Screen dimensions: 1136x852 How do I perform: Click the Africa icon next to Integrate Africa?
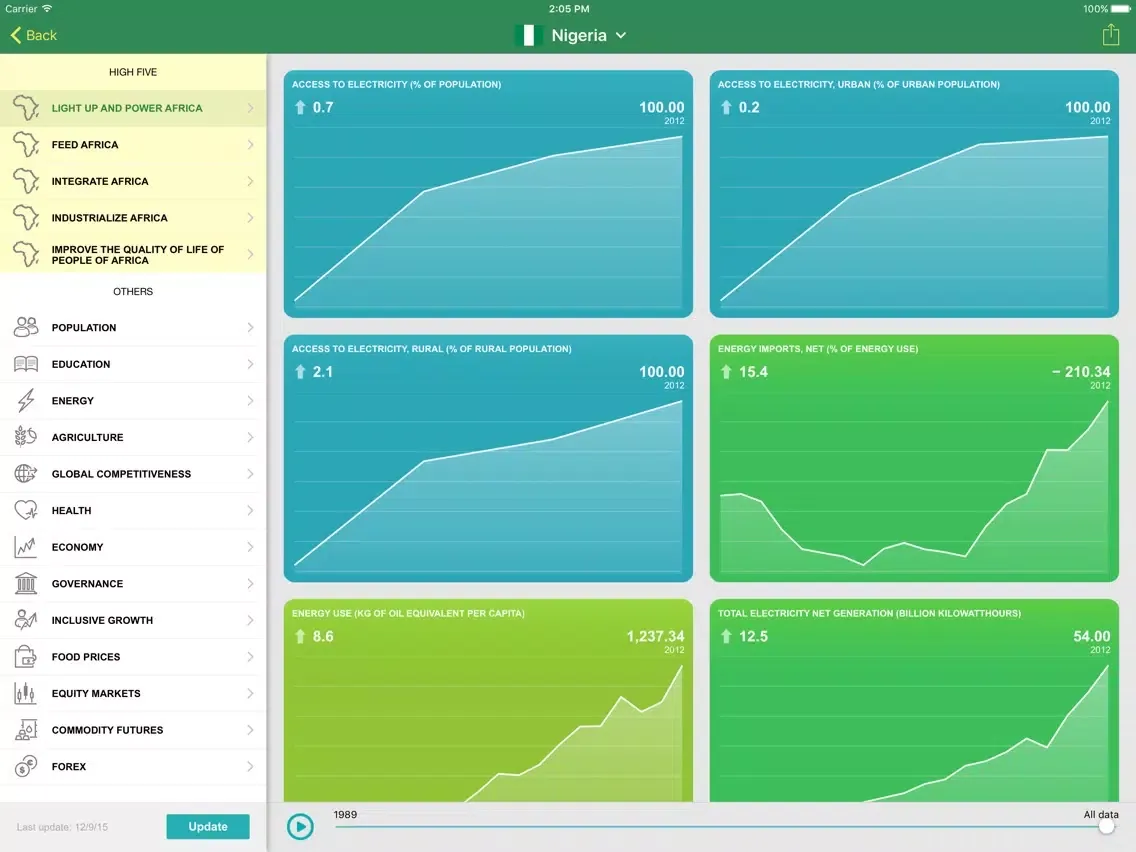click(x=26, y=181)
